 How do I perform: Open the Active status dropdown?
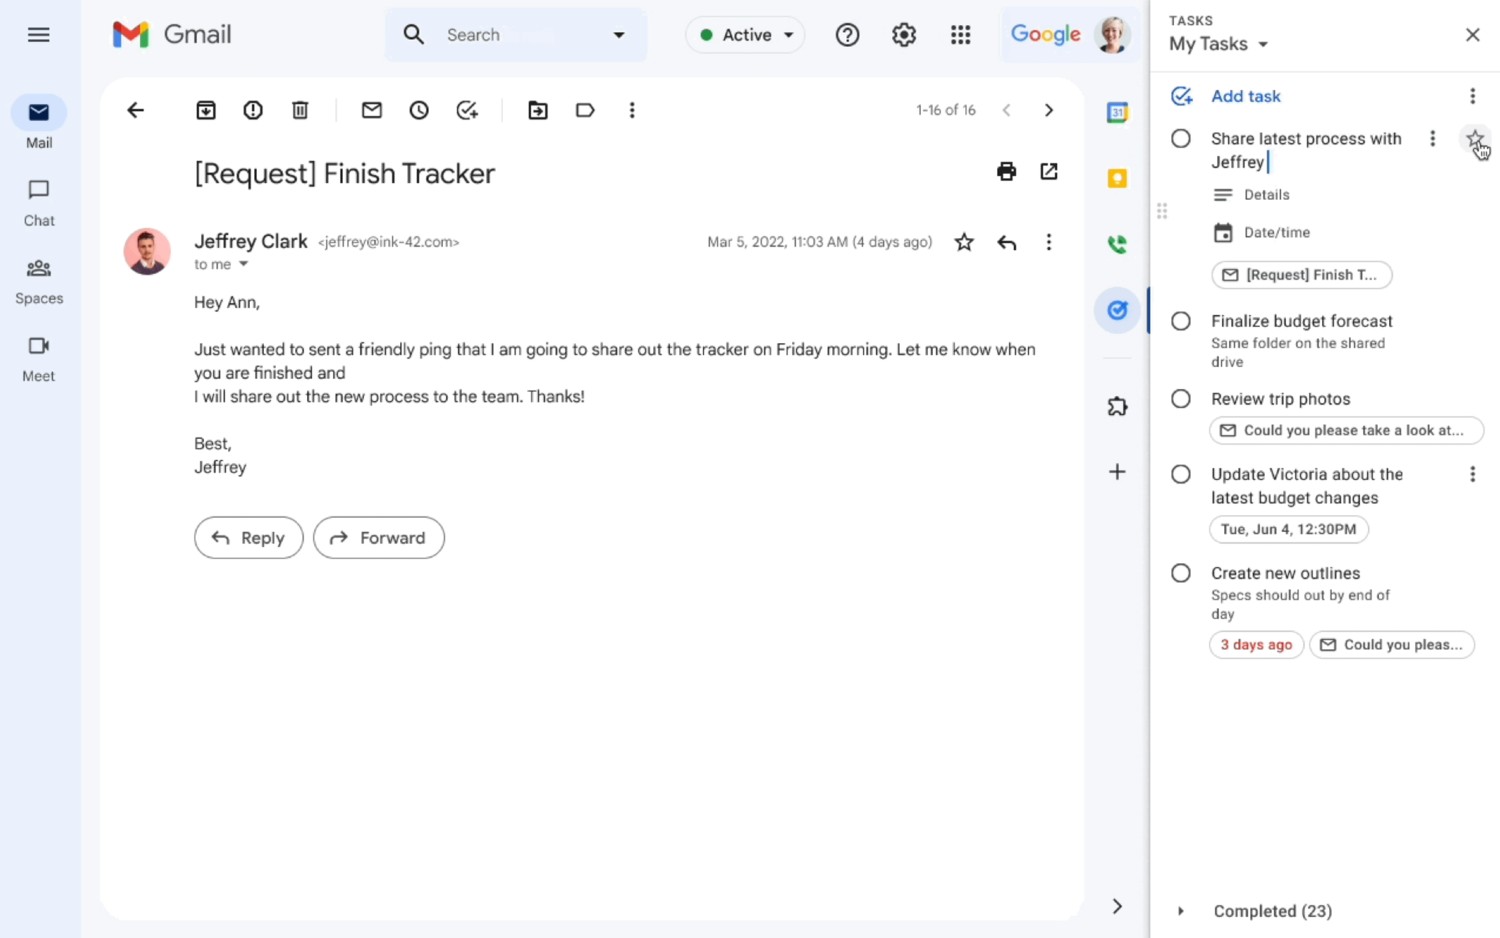click(746, 35)
